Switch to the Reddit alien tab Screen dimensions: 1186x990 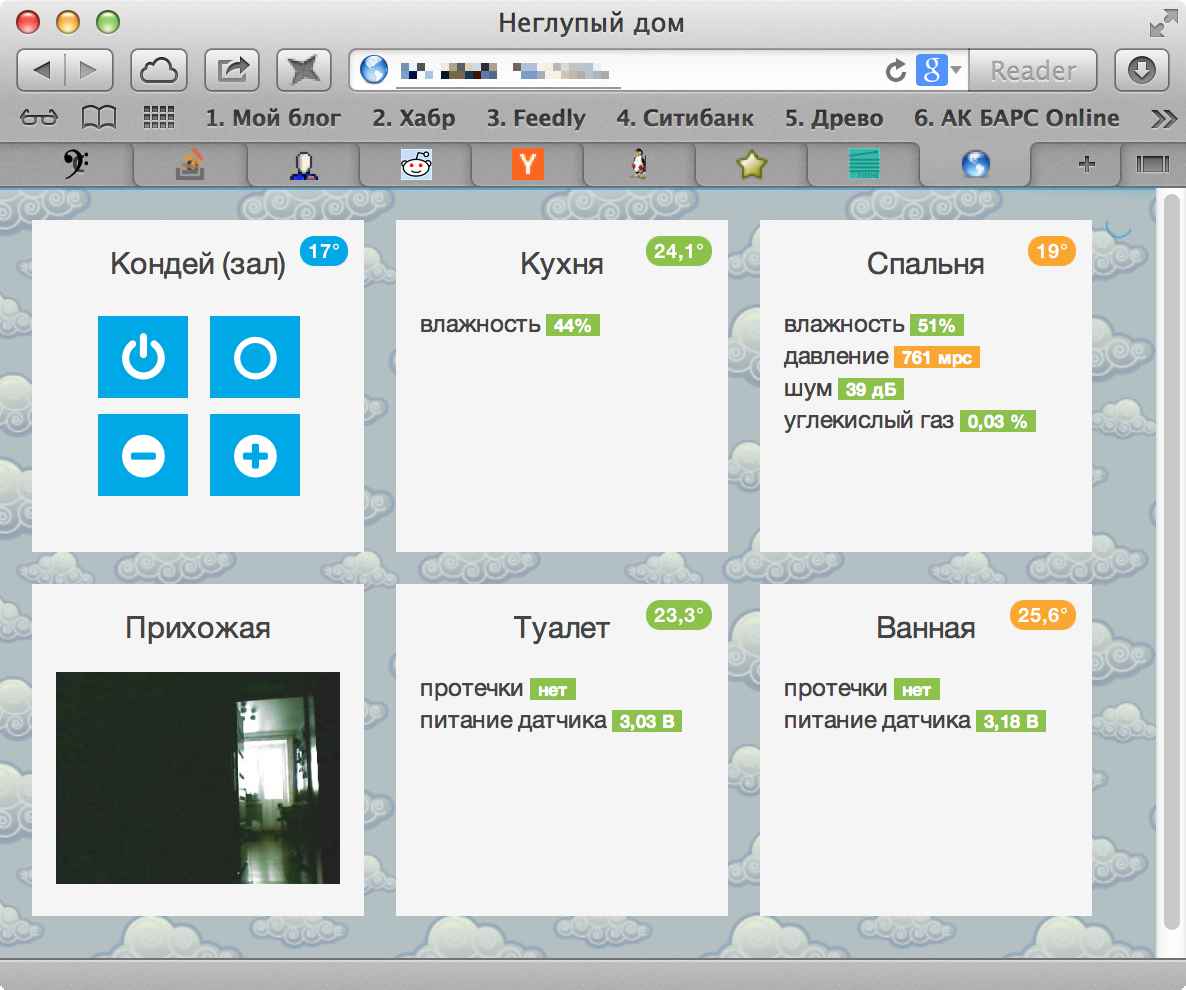(416, 164)
